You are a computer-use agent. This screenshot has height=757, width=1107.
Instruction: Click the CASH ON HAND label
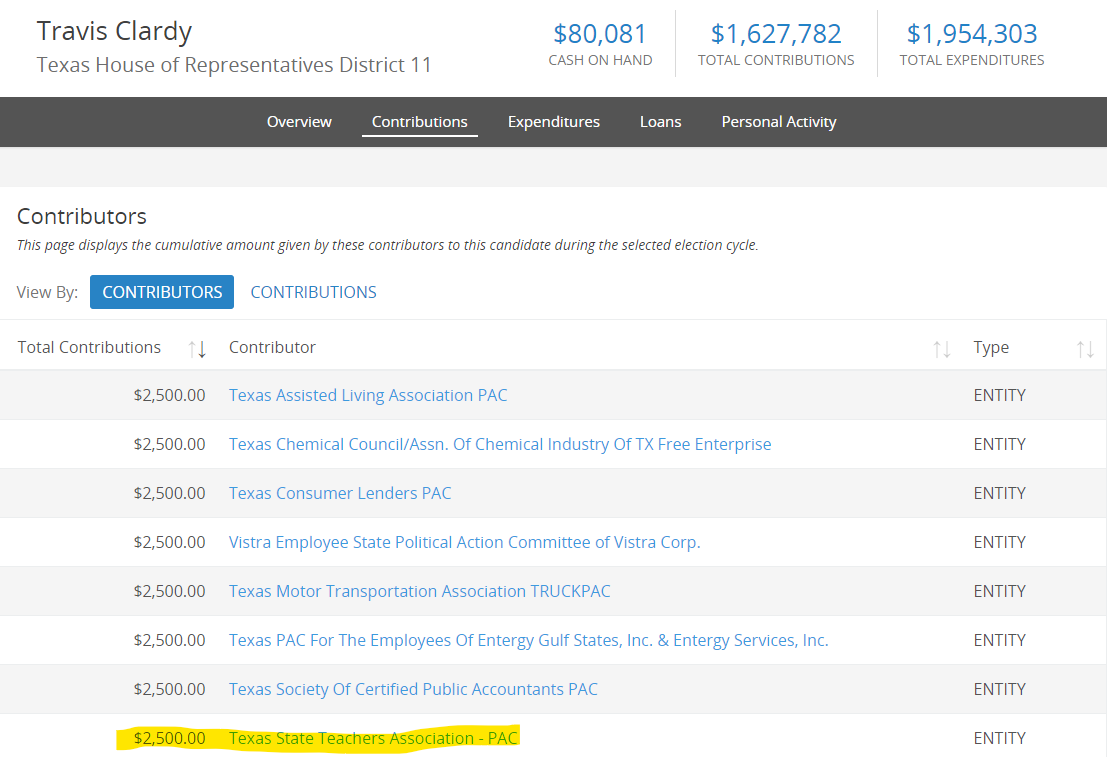coord(600,60)
